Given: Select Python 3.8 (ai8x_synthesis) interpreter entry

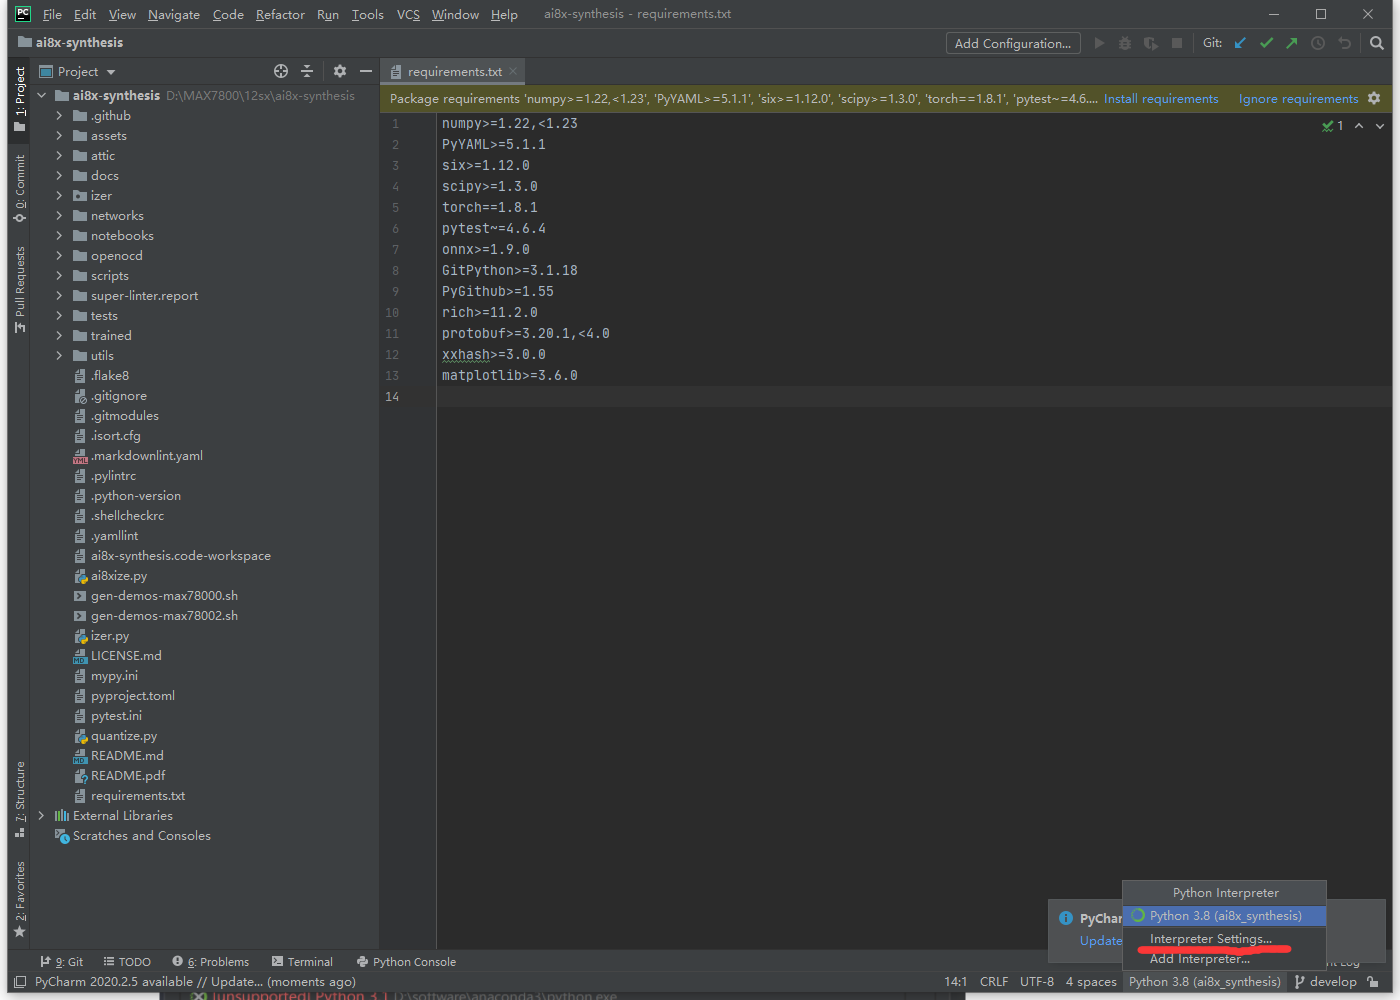Looking at the screenshot, I should coord(1225,916).
